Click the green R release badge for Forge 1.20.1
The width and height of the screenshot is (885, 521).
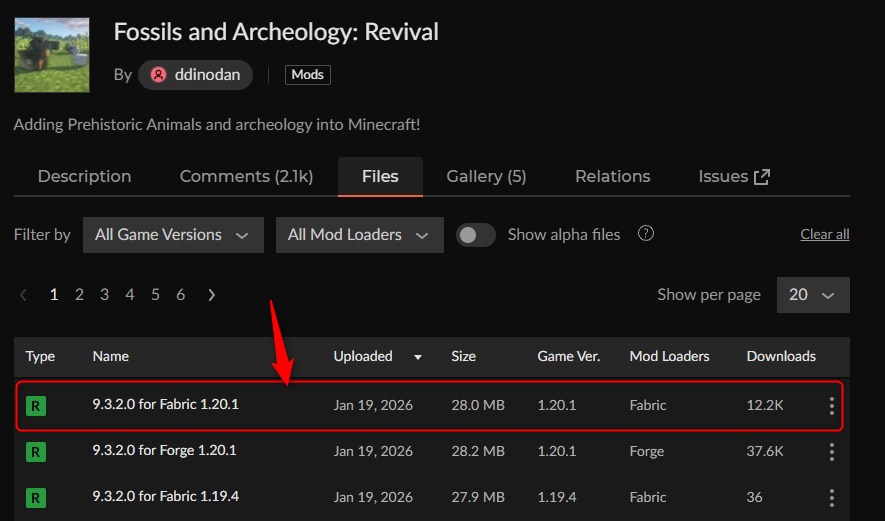click(36, 451)
